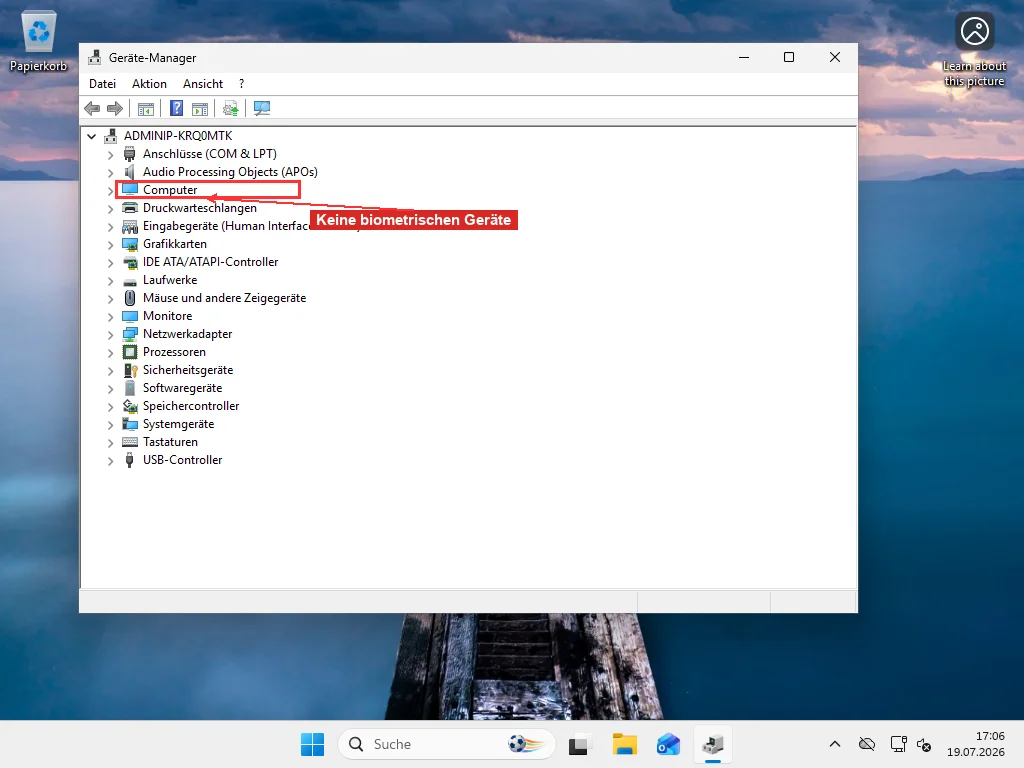Expand the USB-Controller node
Image resolution: width=1024 pixels, height=768 pixels.
tap(110, 460)
